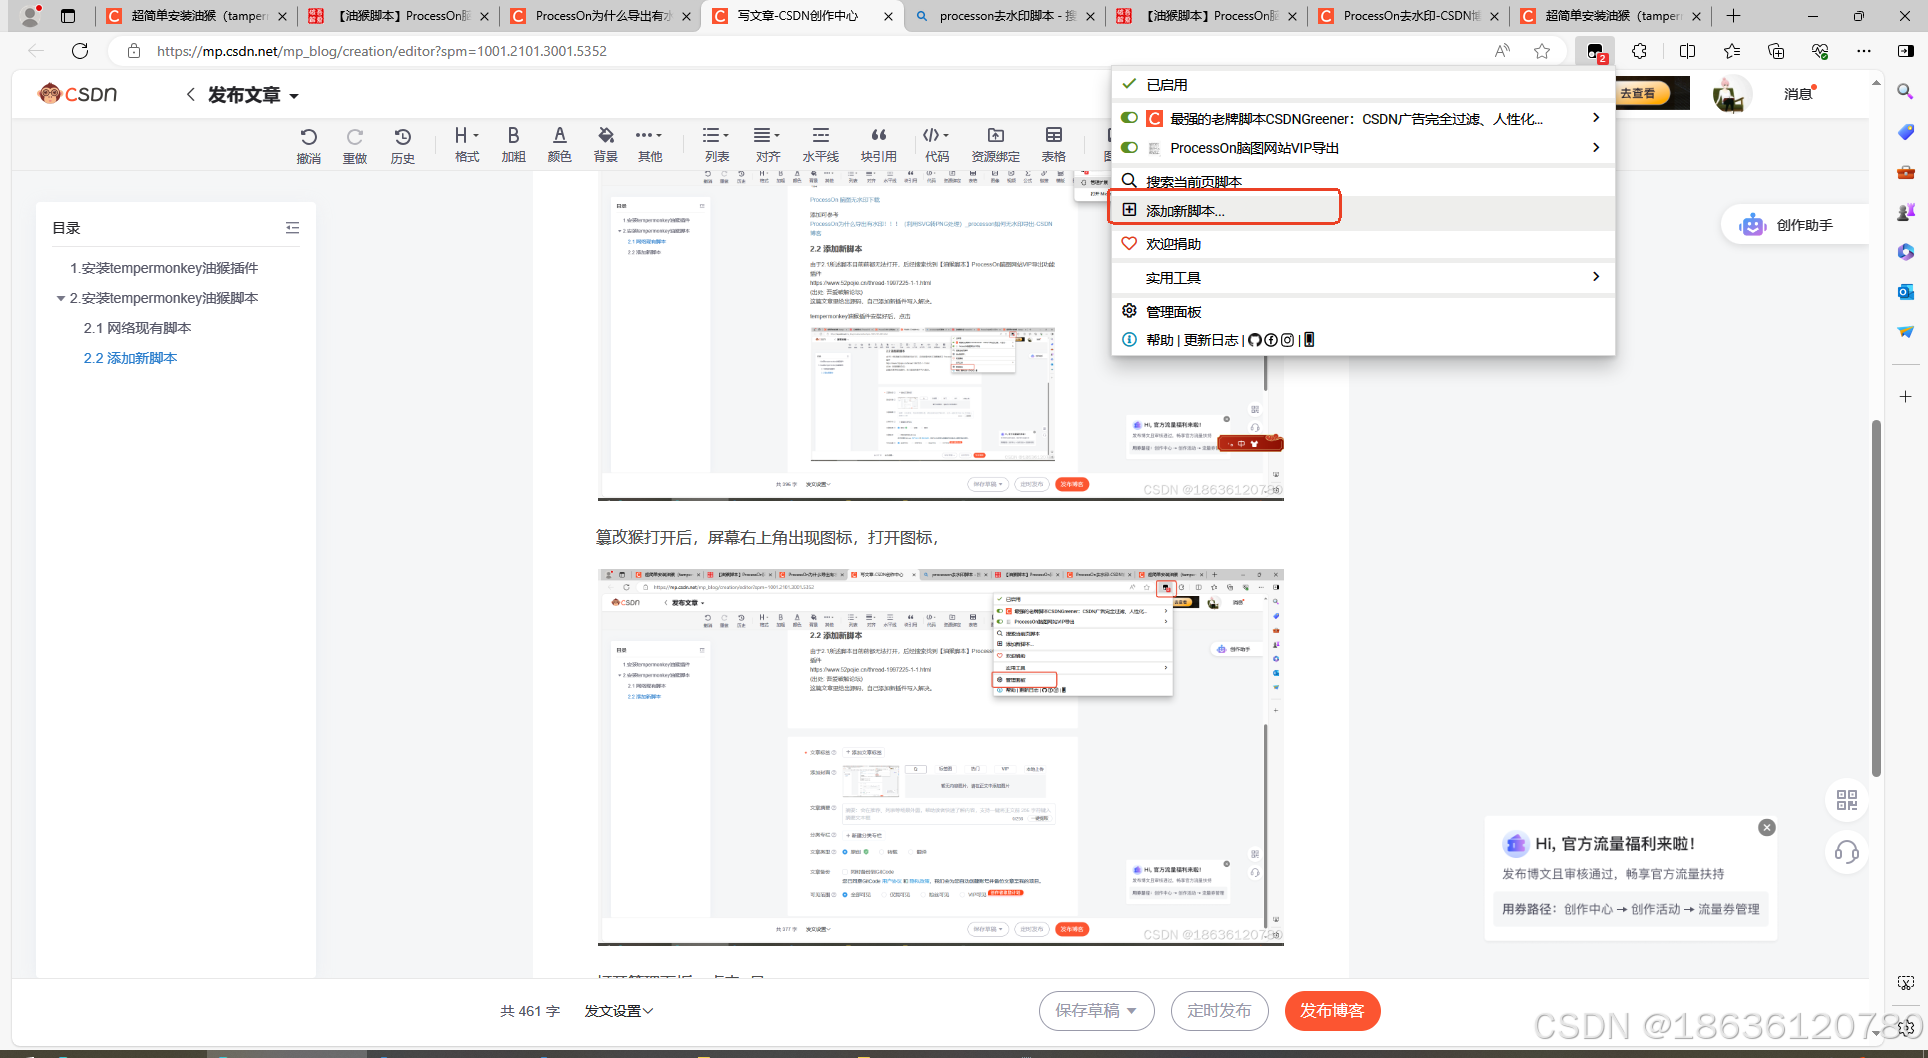Click the Redo (重做) toolbar icon
This screenshot has height=1058, width=1928.
coord(354,145)
